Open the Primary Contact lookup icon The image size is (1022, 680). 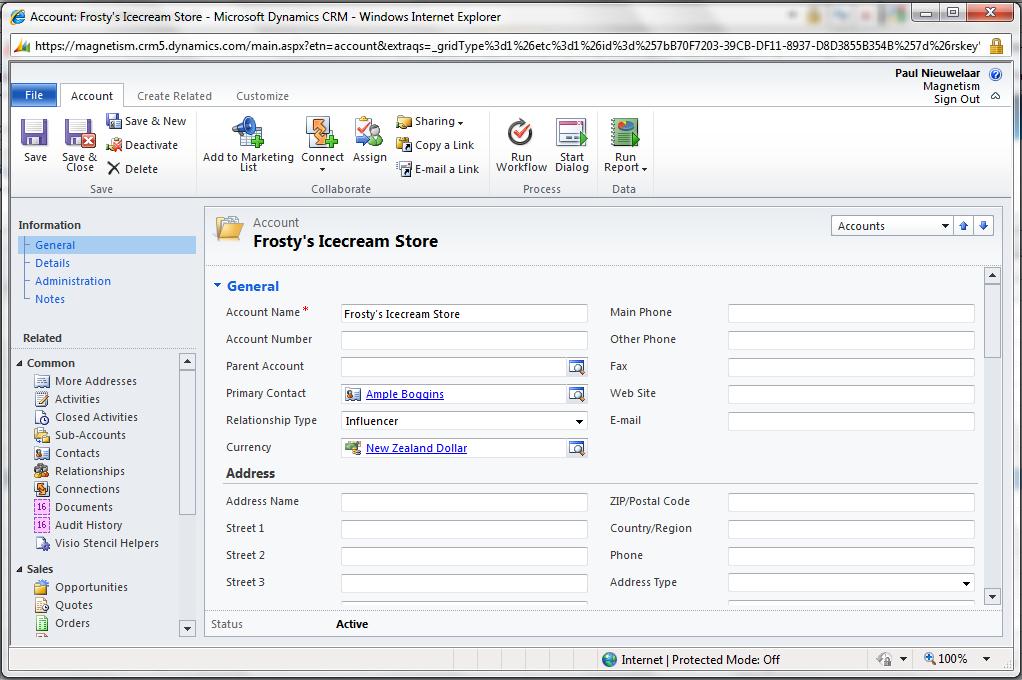point(578,394)
